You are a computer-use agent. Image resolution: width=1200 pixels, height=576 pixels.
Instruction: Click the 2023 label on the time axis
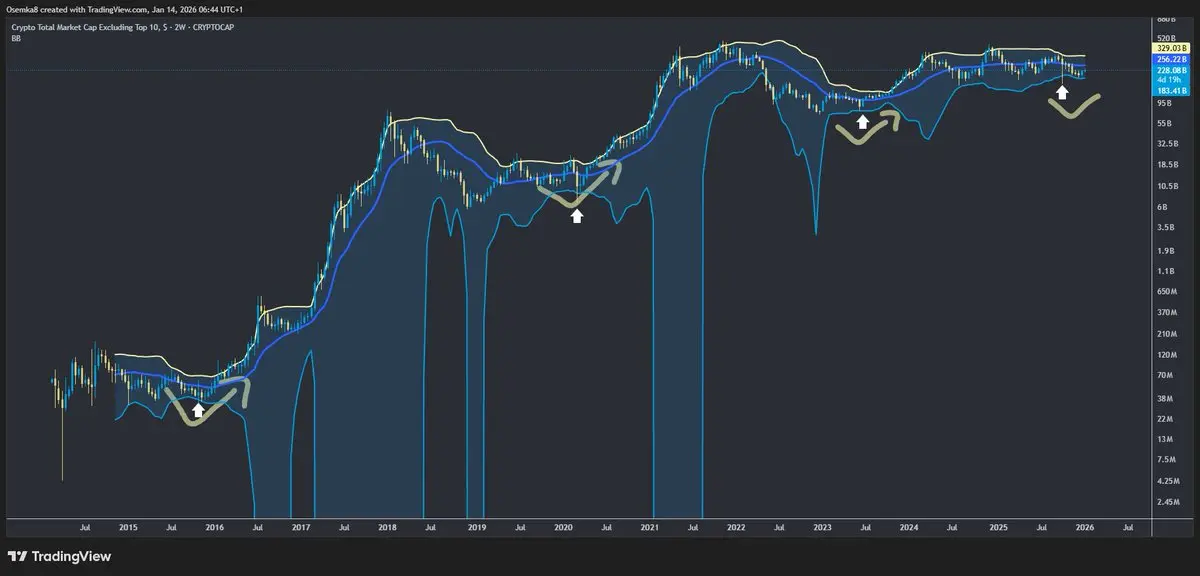pyautogui.click(x=823, y=525)
